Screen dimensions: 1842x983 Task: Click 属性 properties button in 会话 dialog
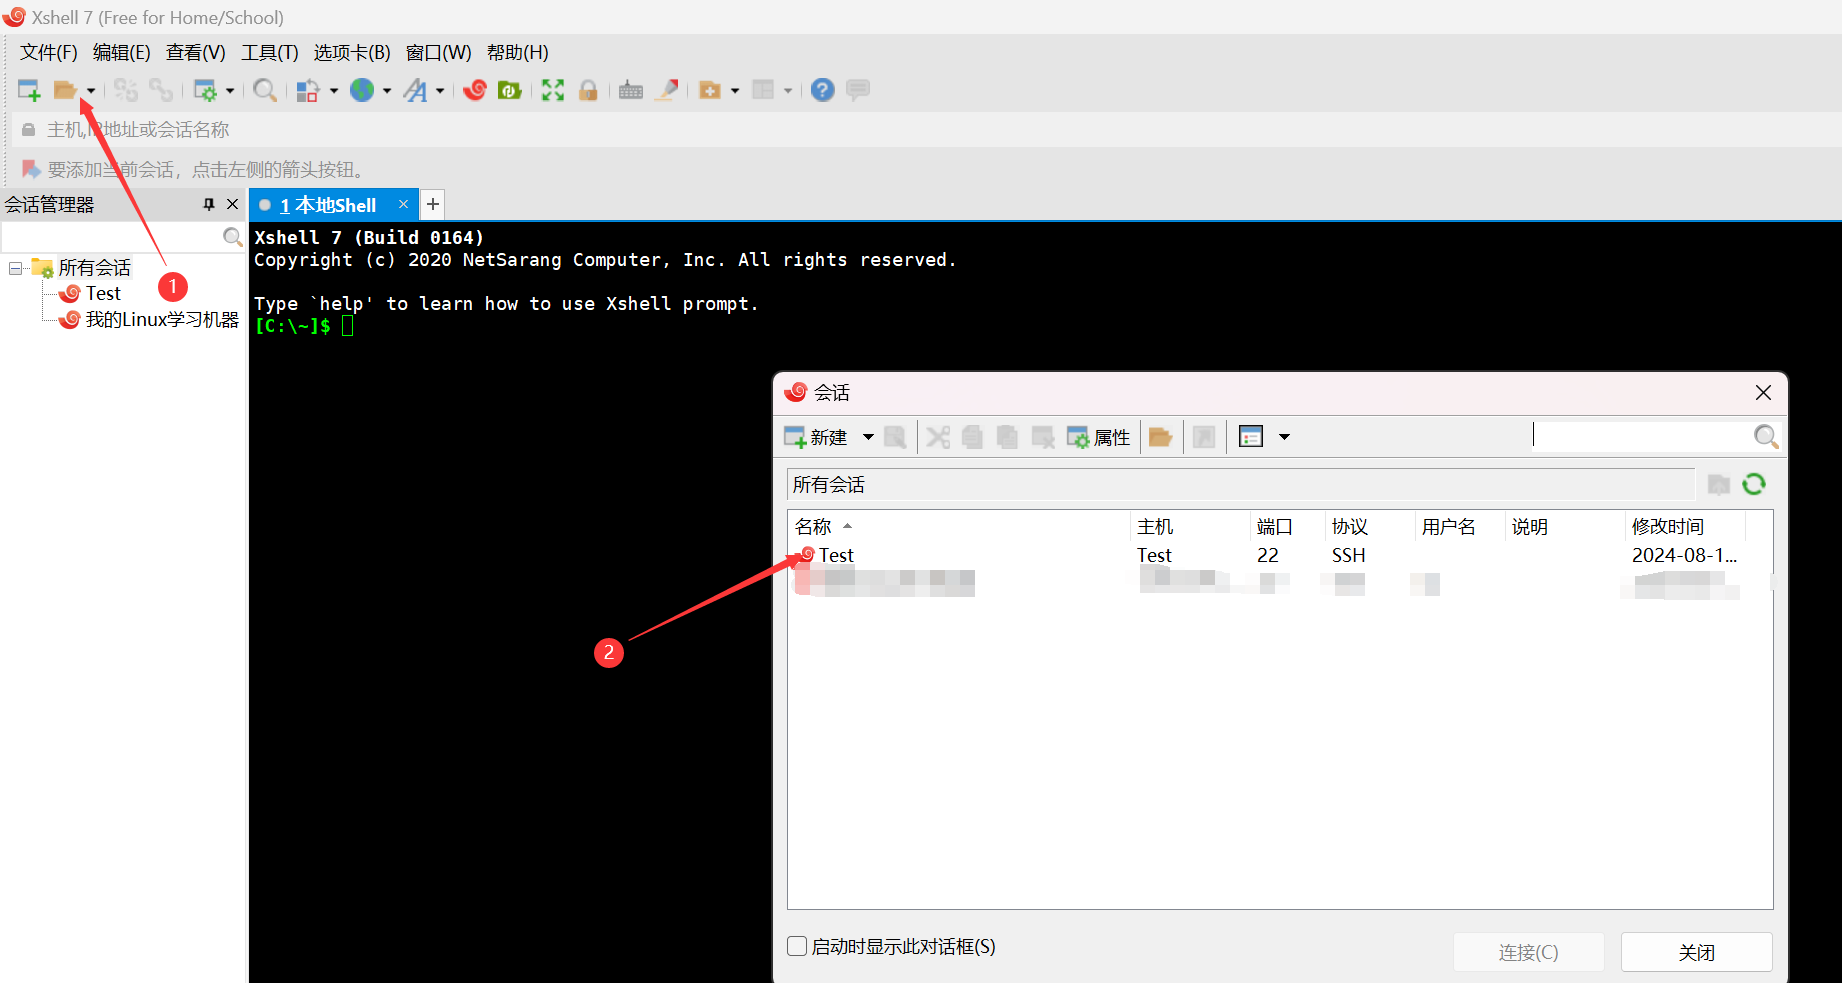pyautogui.click(x=1098, y=437)
